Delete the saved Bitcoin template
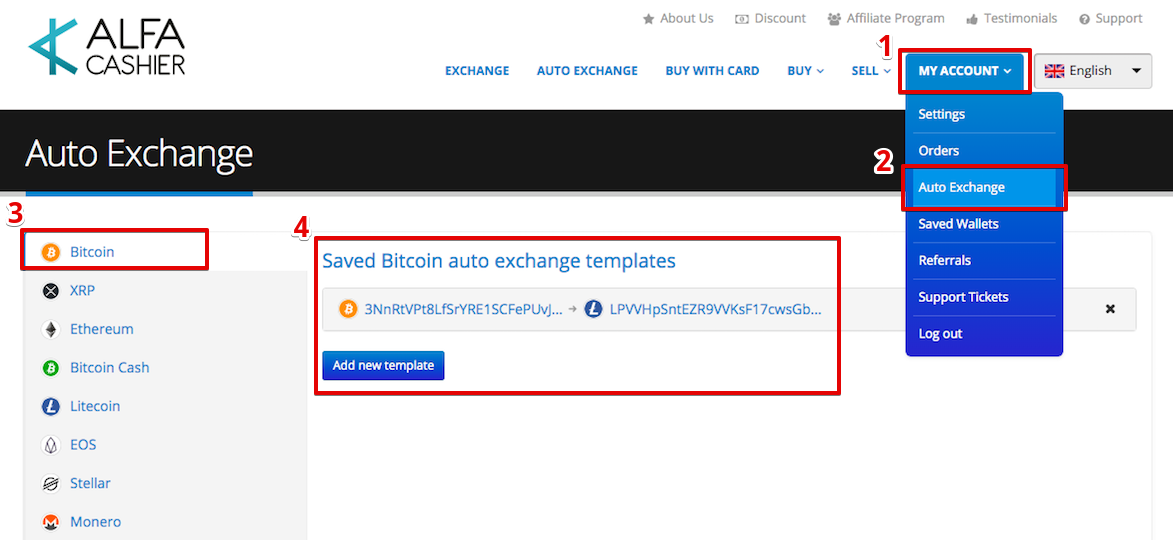 (1110, 309)
